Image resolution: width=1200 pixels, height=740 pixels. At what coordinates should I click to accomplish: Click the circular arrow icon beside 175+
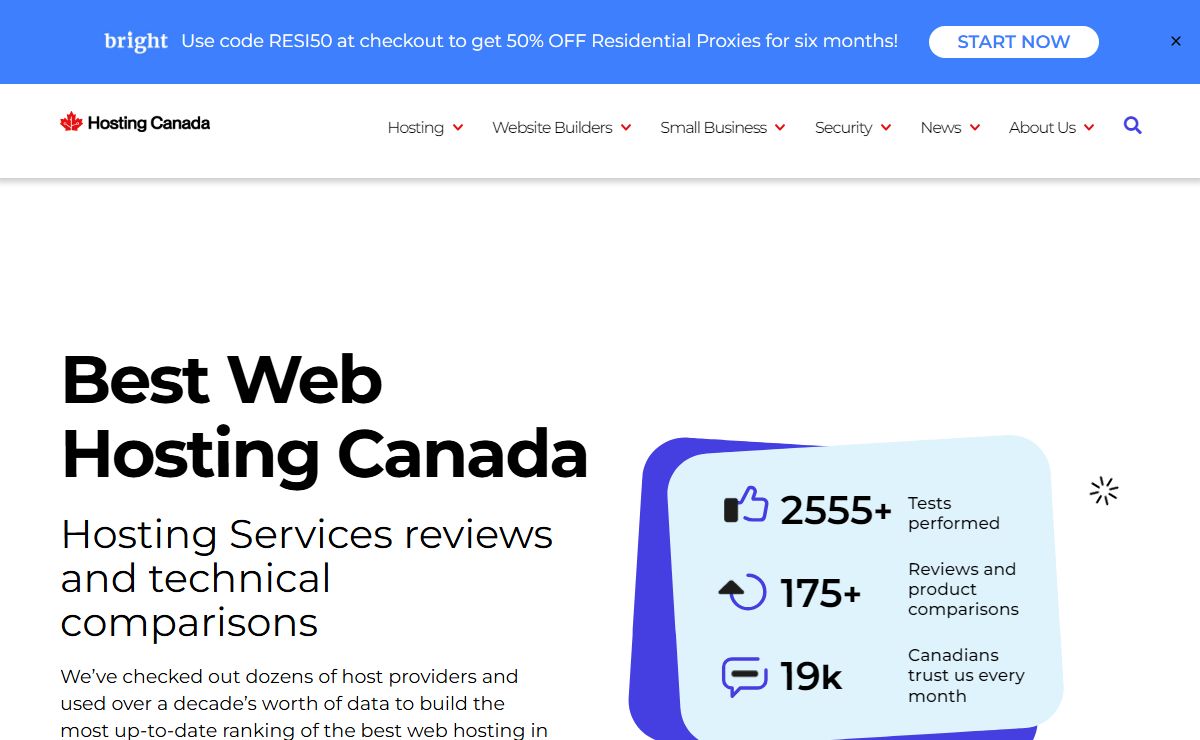(x=743, y=592)
